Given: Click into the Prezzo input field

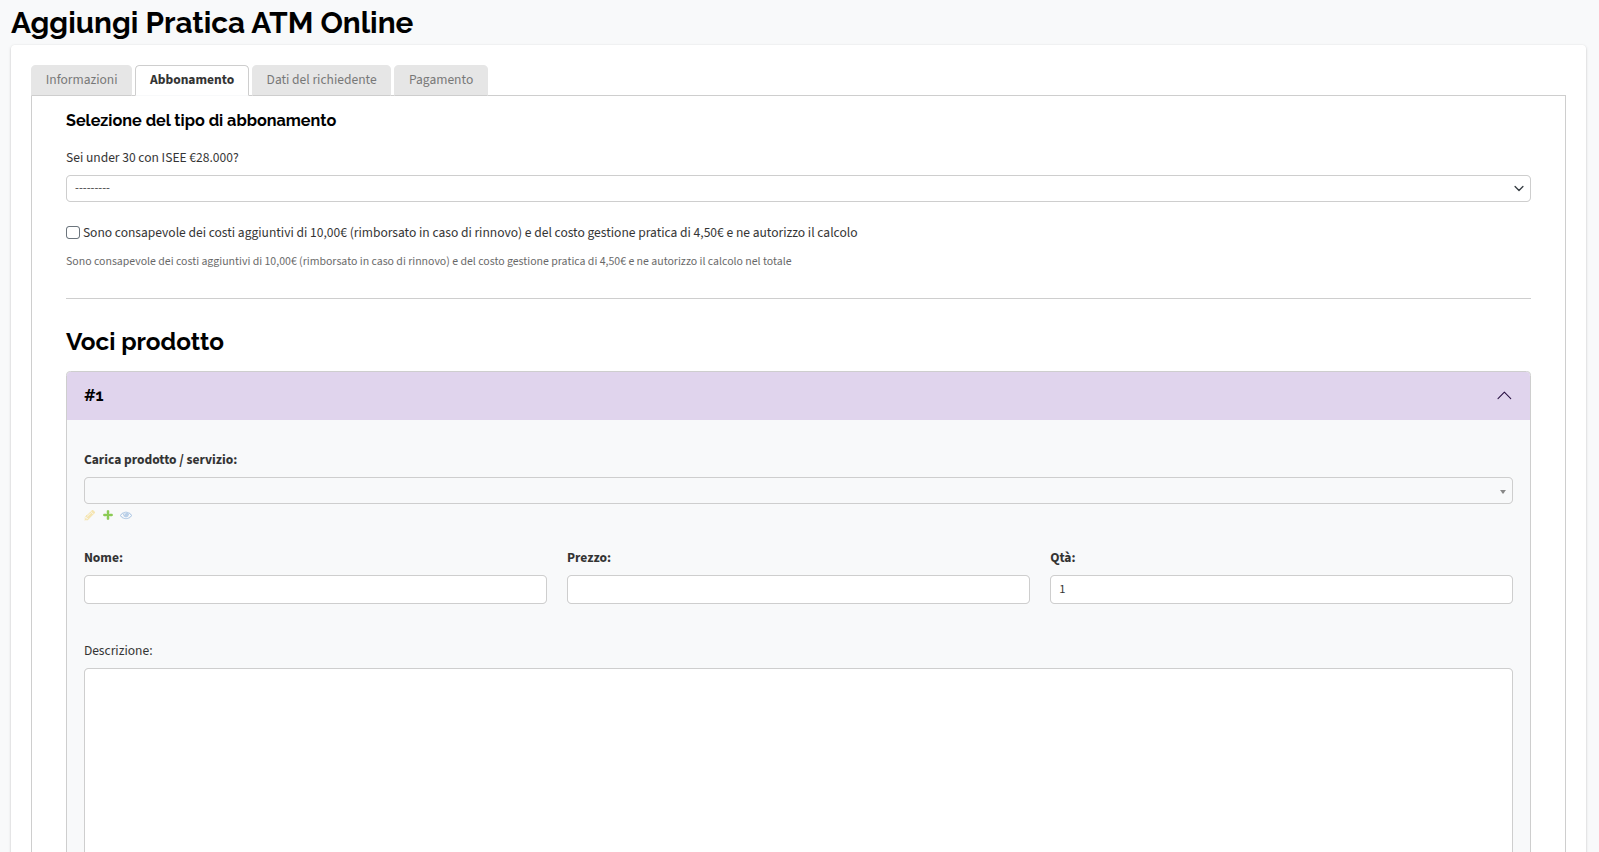Looking at the screenshot, I should pyautogui.click(x=797, y=589).
